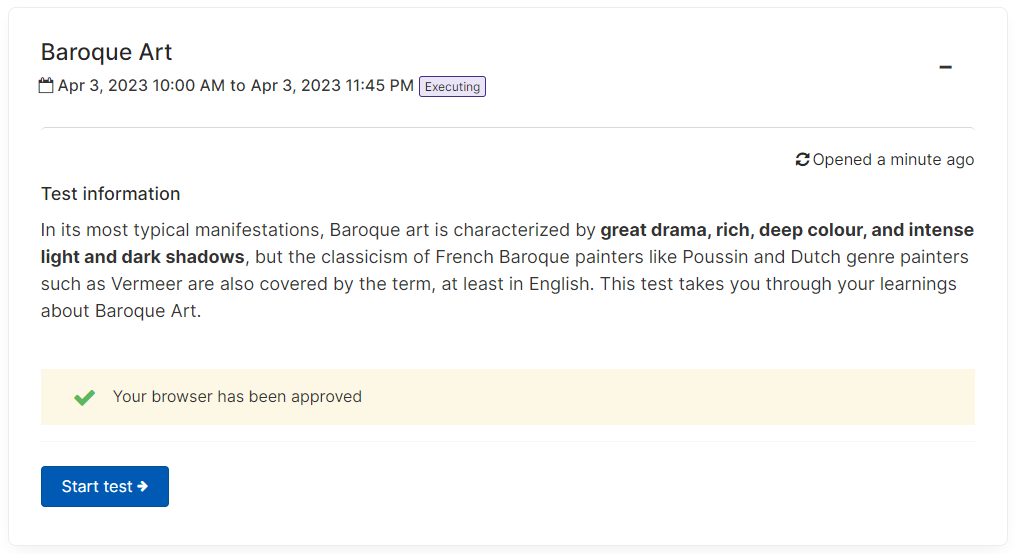Click the word 'to' between the dates
The height and width of the screenshot is (554, 1016).
pyautogui.click(x=238, y=86)
